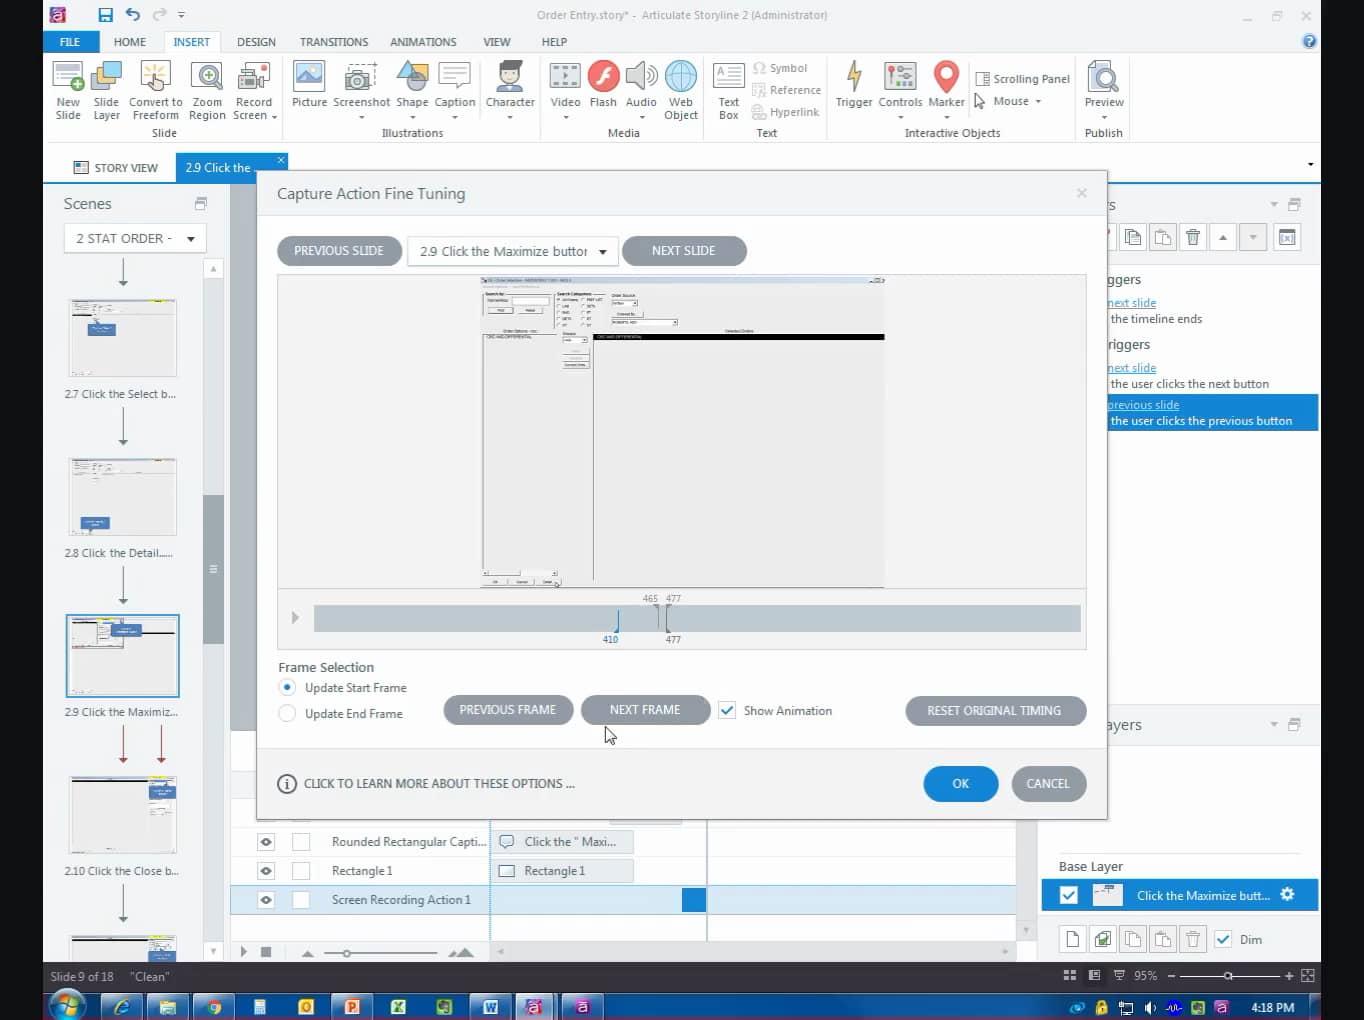Collapse the Layers panel arrow
This screenshot has height=1020, width=1364.
[1274, 724]
